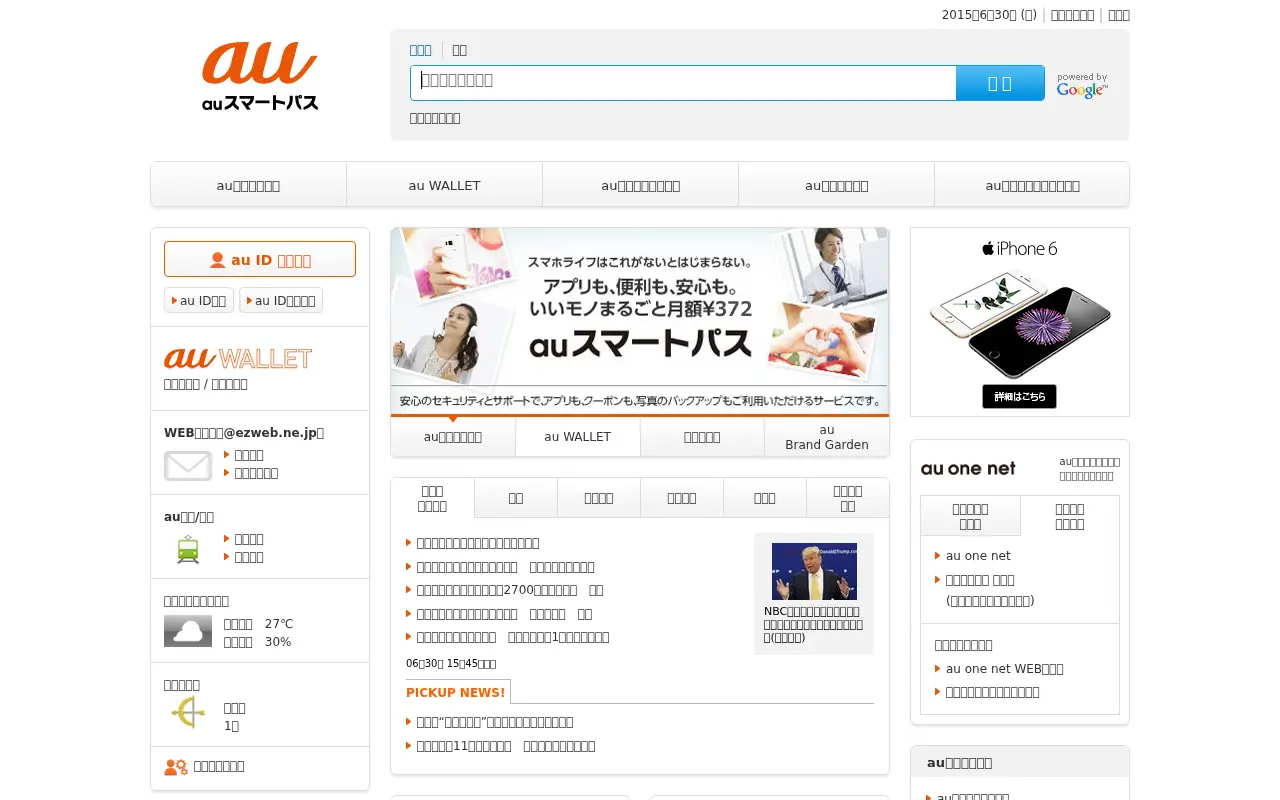Open the au one net link

[x=978, y=556]
